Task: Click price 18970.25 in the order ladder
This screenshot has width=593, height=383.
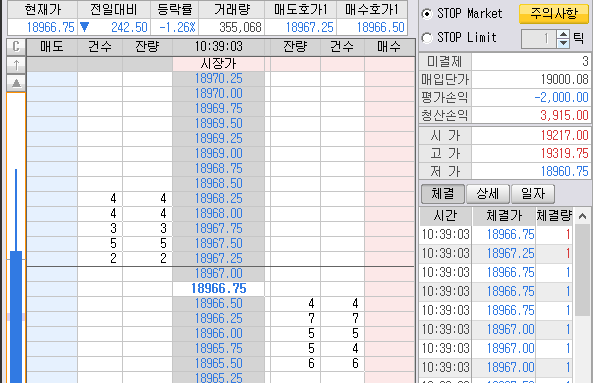Action: pos(218,79)
